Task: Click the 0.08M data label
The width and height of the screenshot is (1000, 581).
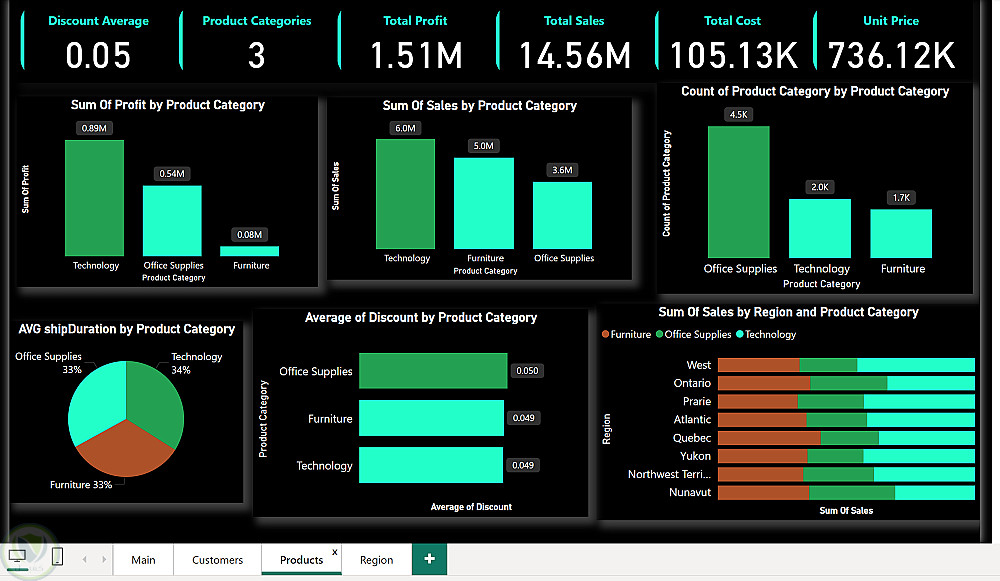Action: pos(249,235)
